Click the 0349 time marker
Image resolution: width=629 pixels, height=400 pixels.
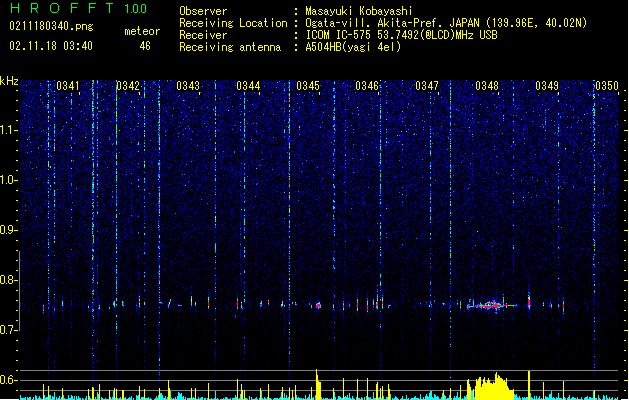[547, 86]
